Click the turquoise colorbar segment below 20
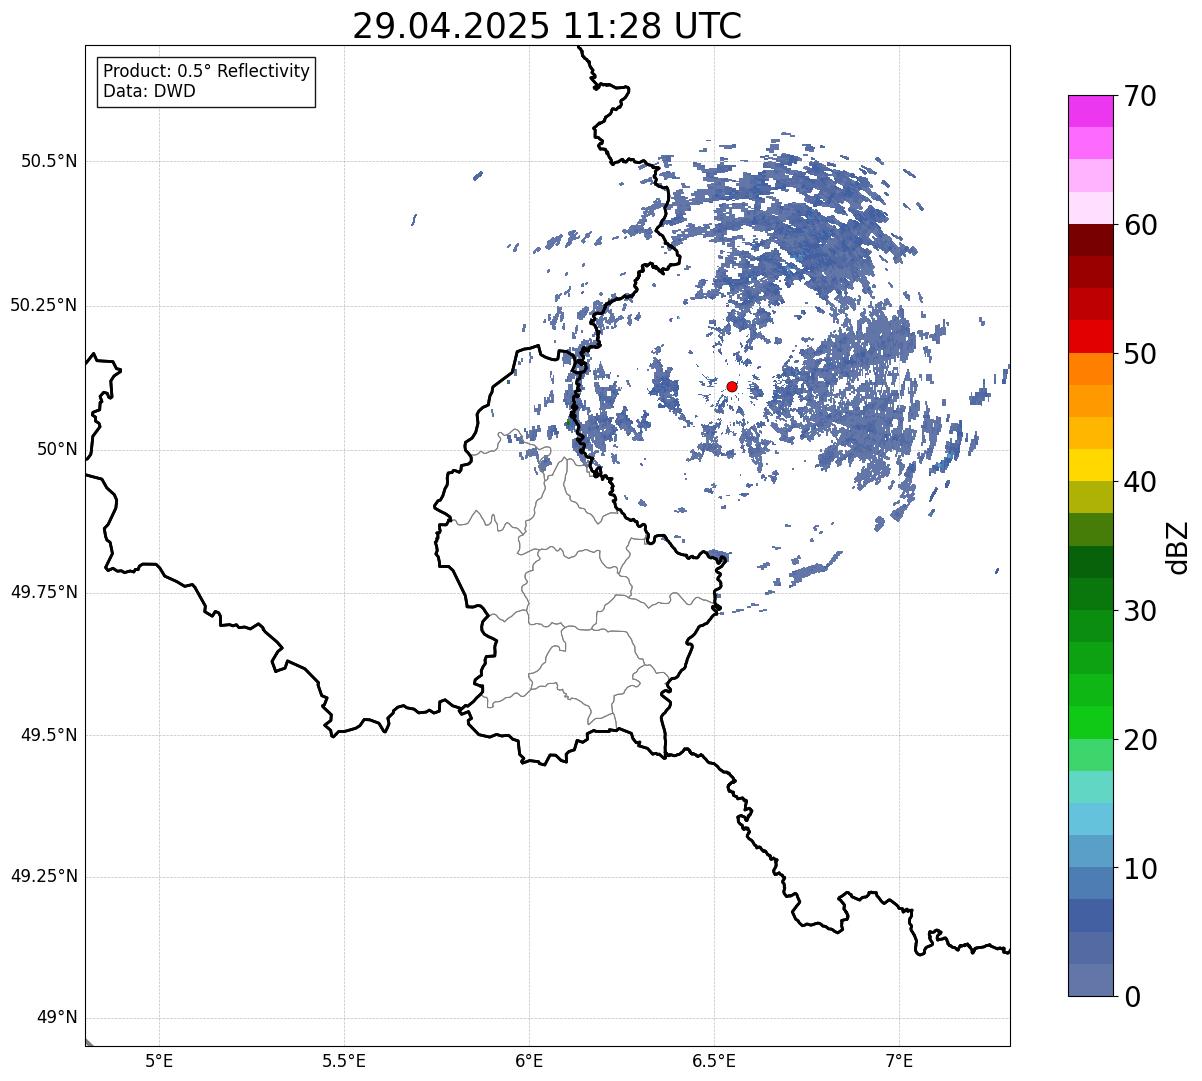Viewport: 1202px width, 1081px height. (x=1091, y=787)
